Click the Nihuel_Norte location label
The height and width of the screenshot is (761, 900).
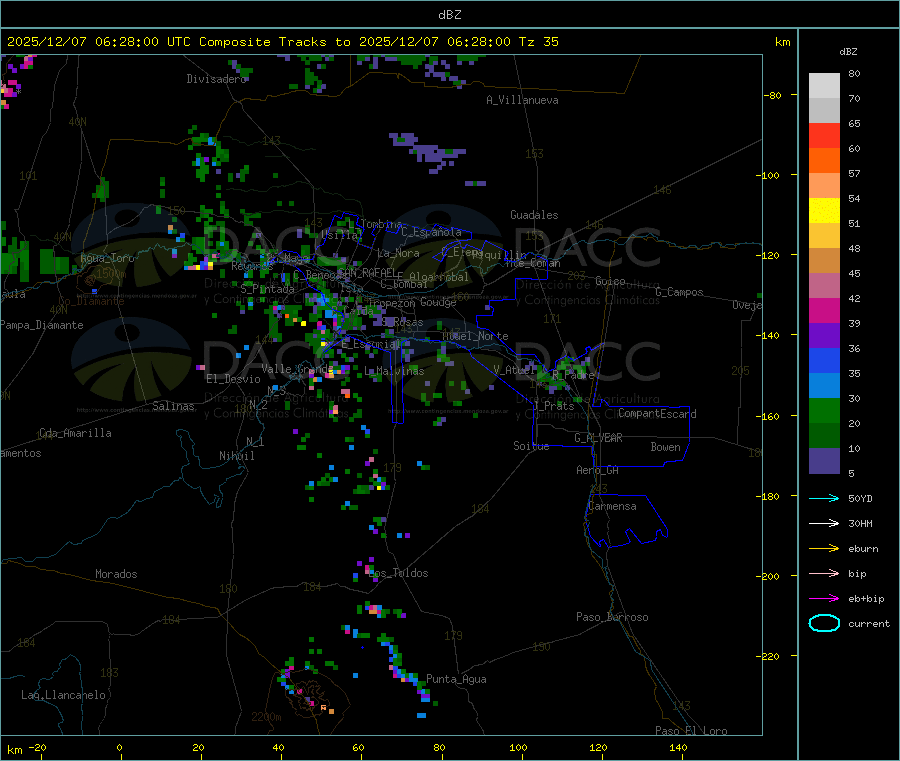475,336
